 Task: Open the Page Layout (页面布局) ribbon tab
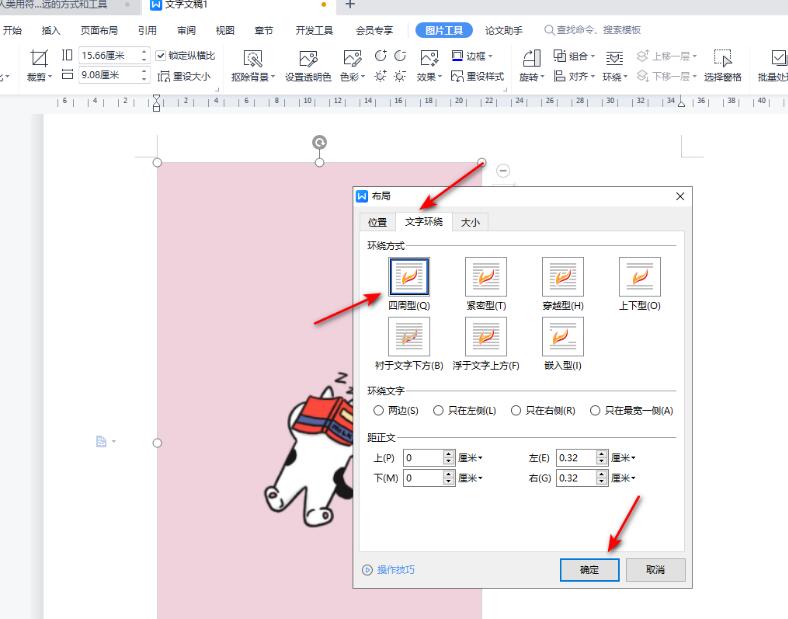(x=99, y=31)
